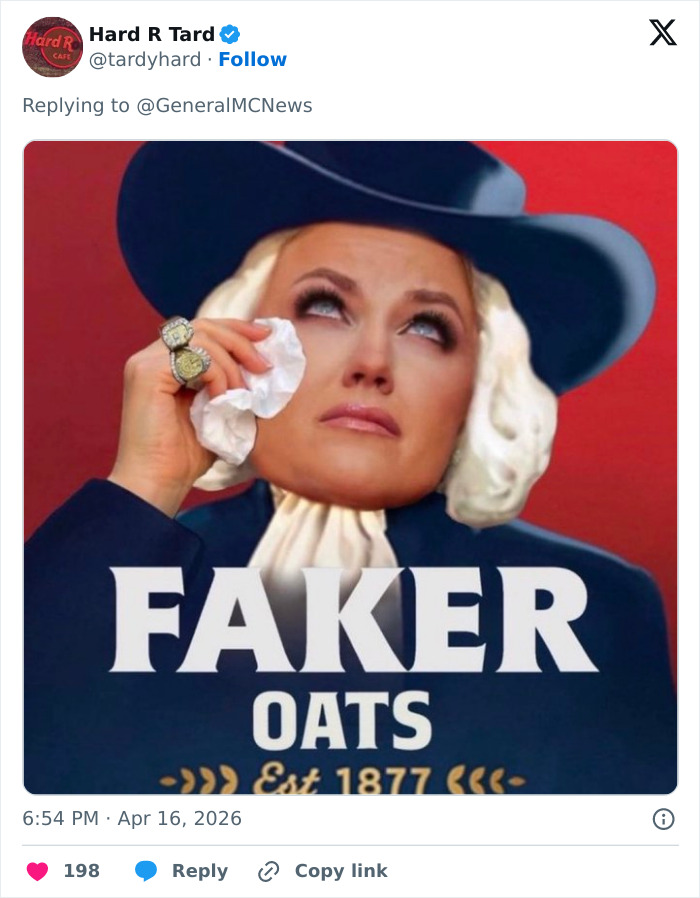The height and width of the screenshot is (898, 700).
Task: Toggle following via the Follow control
Action: coord(253,60)
